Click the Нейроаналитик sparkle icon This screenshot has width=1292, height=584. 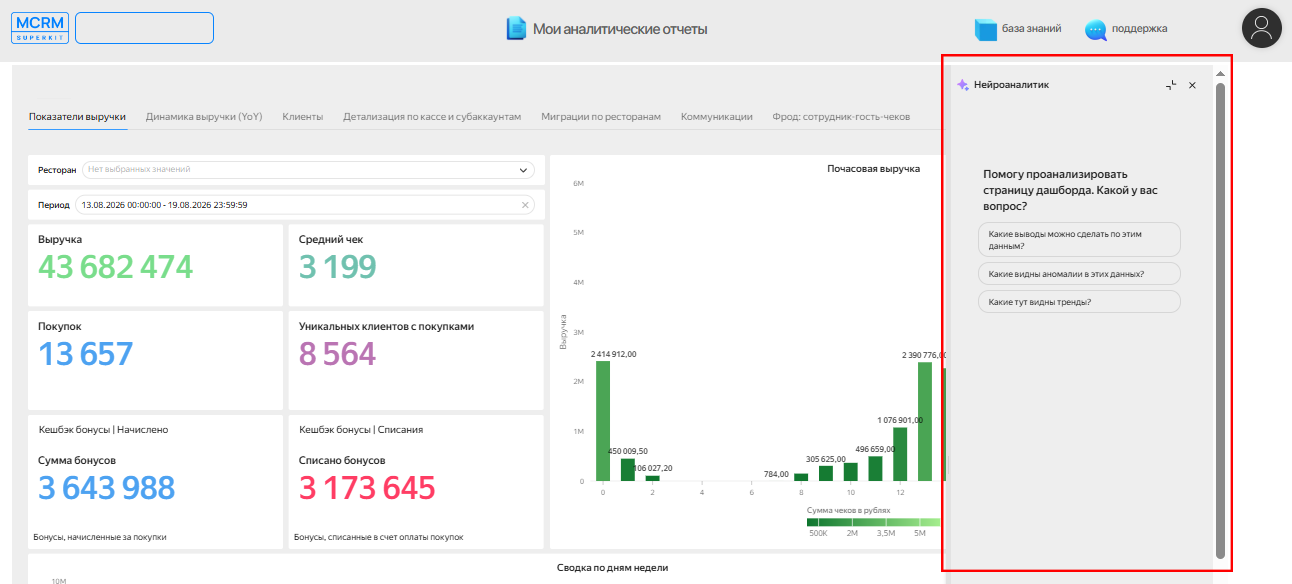click(x=962, y=85)
